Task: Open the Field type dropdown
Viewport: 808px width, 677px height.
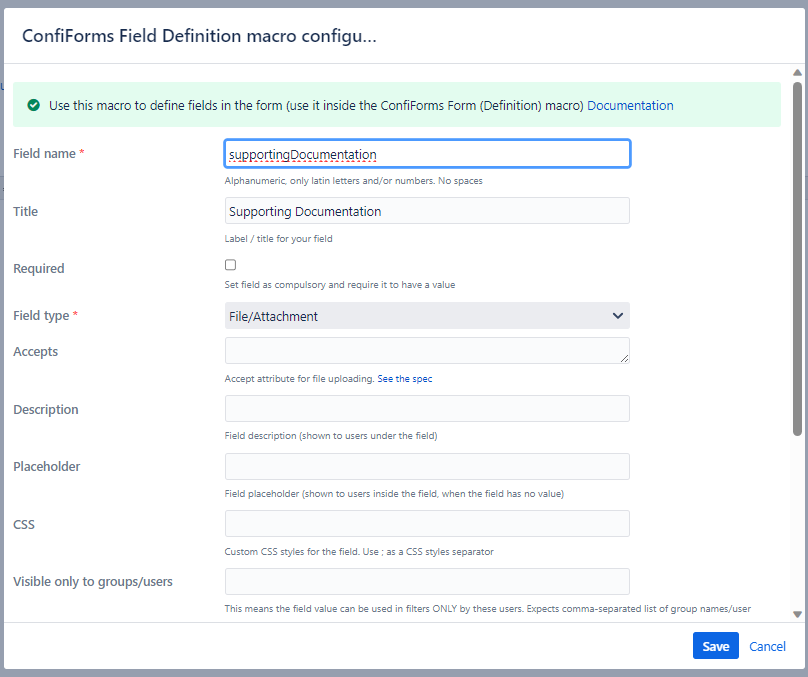Action: coord(427,316)
